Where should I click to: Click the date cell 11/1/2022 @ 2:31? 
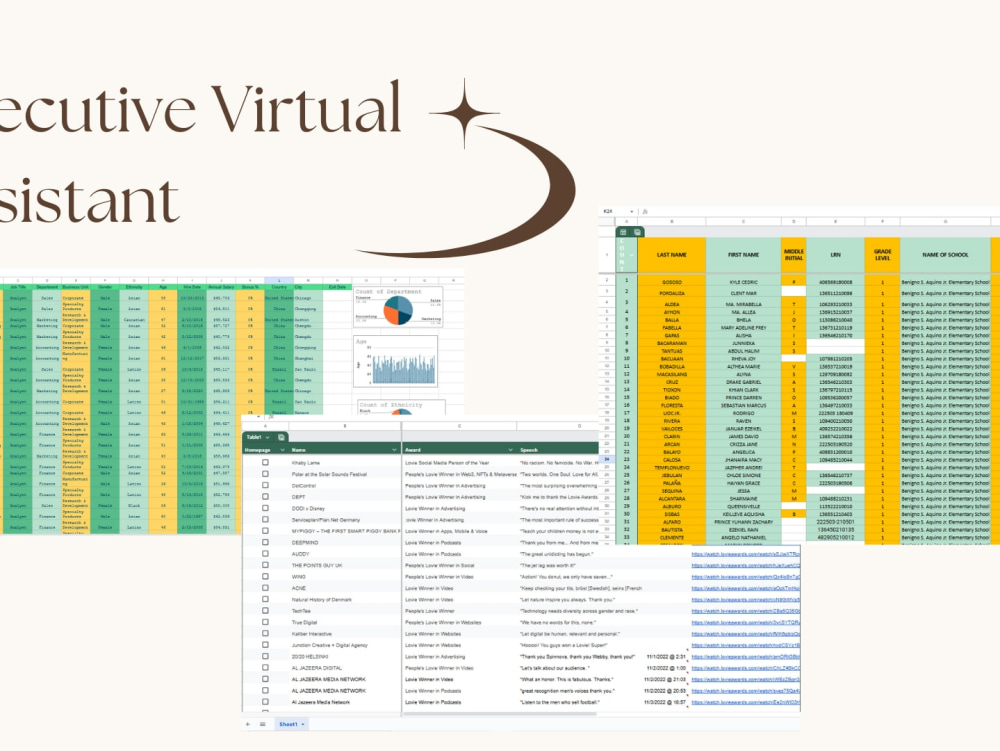[666, 657]
